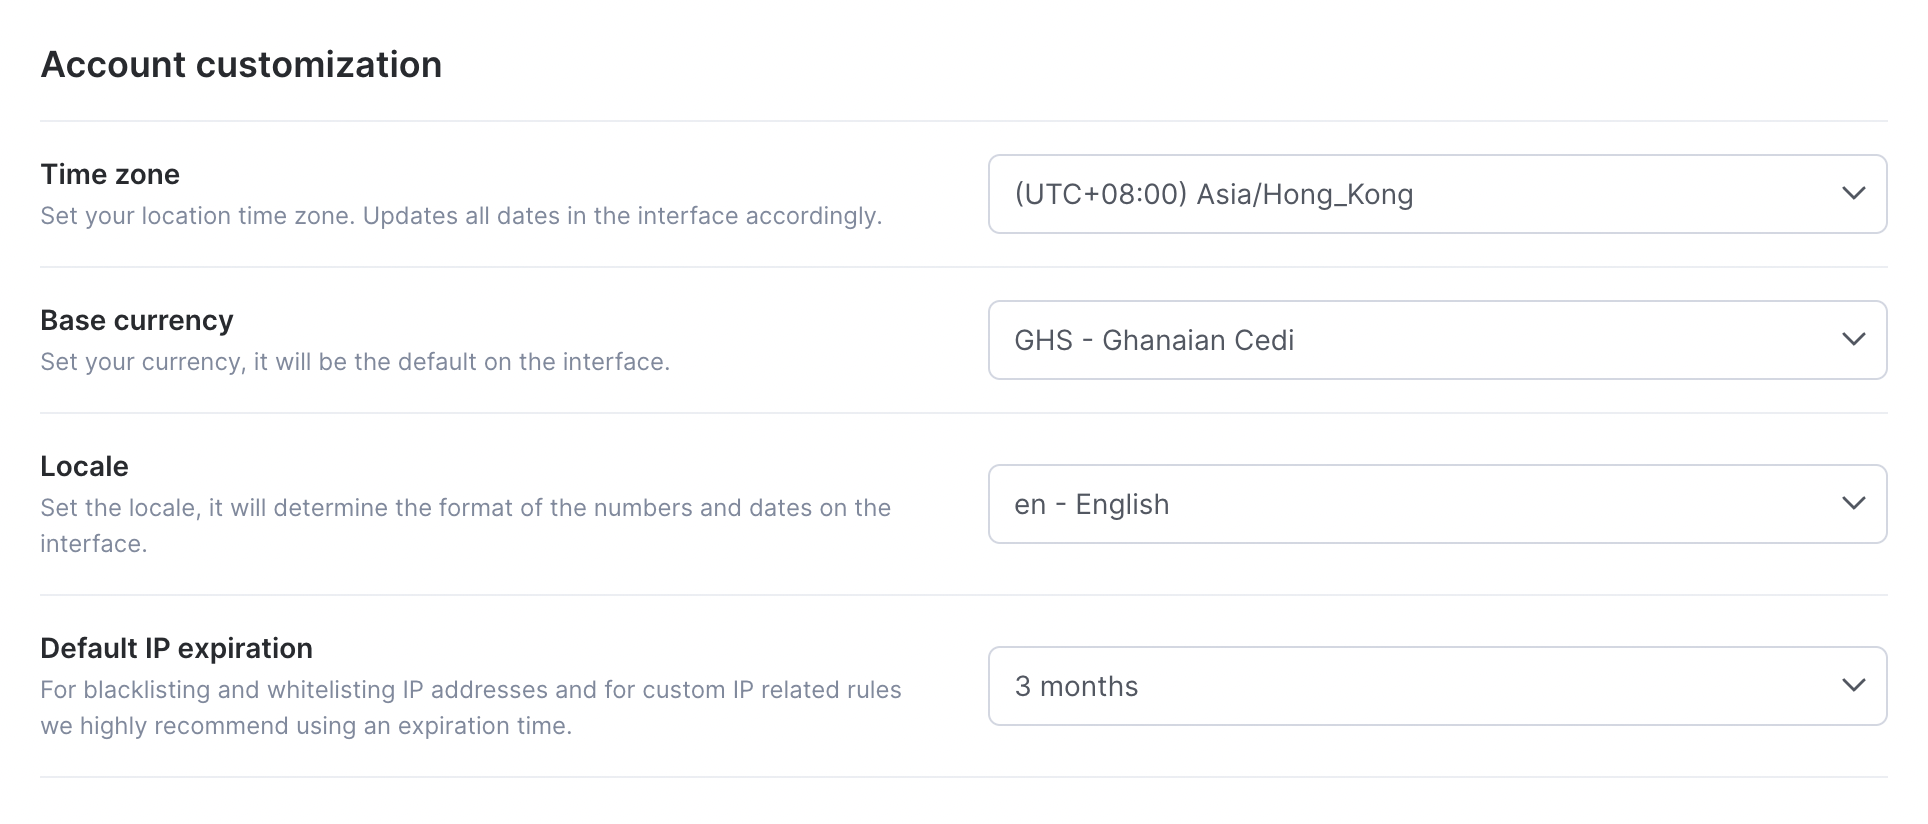Click the blacklisting and whitelisting IP description
Viewport: 1928px width, 824px height.
coord(470,690)
